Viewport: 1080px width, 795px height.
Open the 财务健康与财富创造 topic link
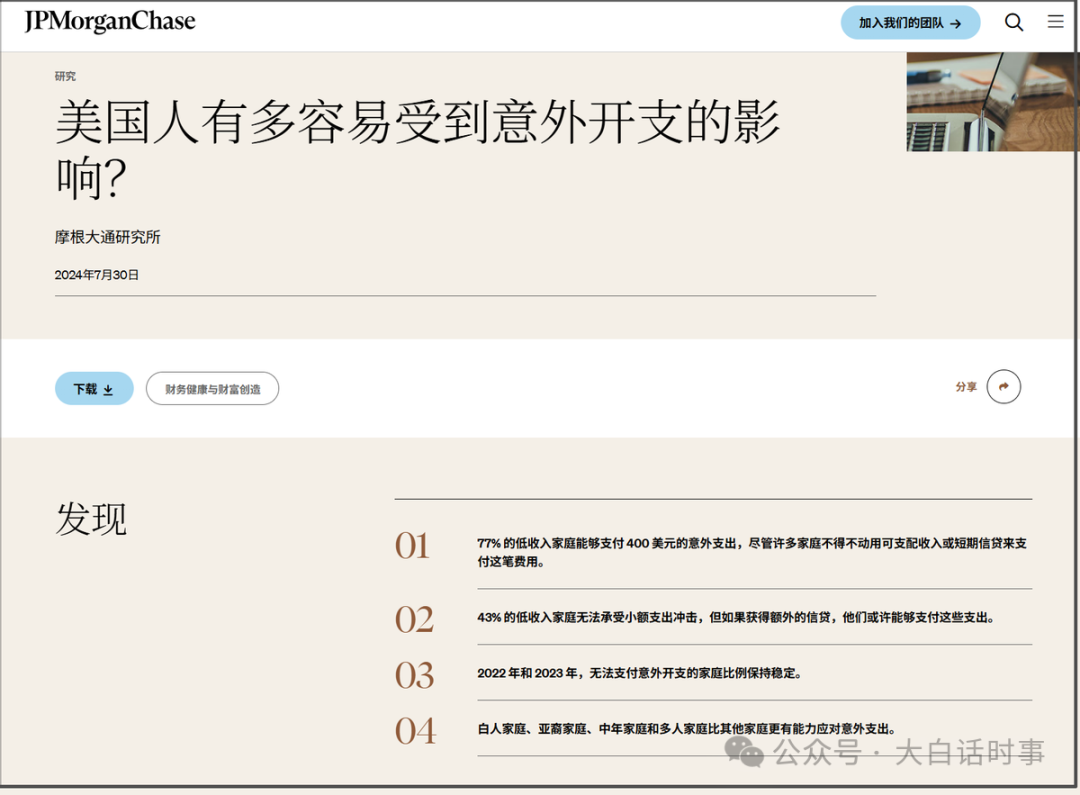(x=211, y=388)
